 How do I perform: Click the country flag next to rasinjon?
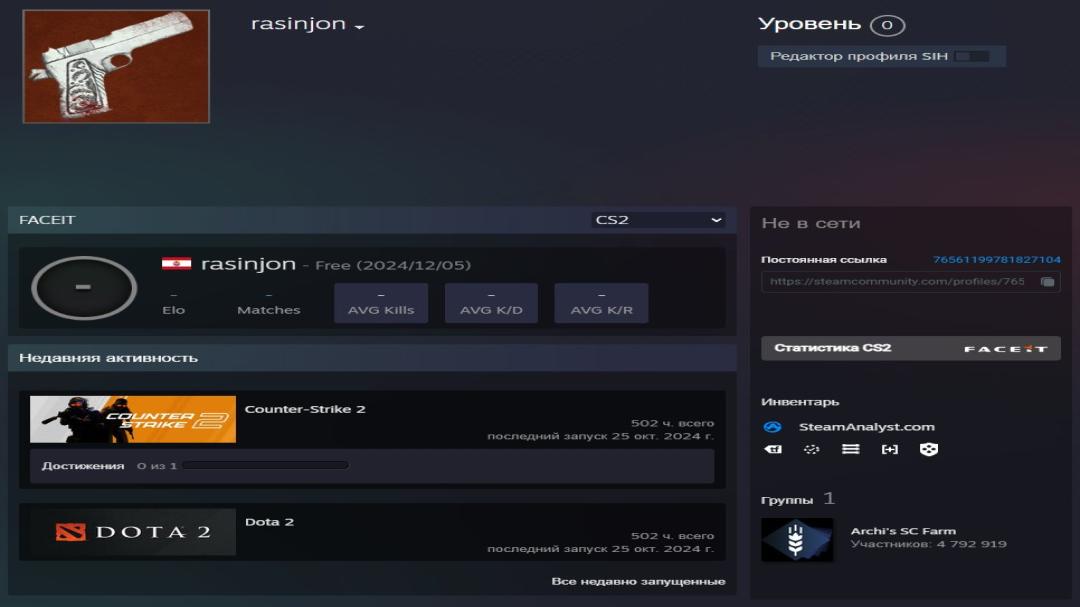(x=176, y=263)
